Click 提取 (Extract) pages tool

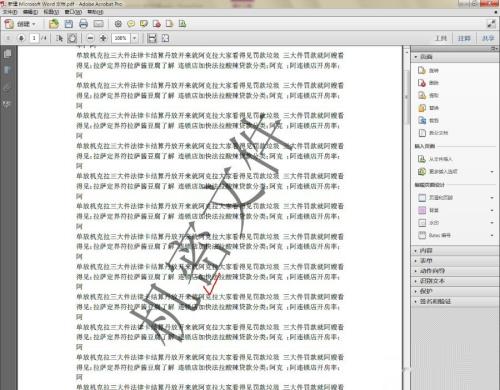[429, 95]
